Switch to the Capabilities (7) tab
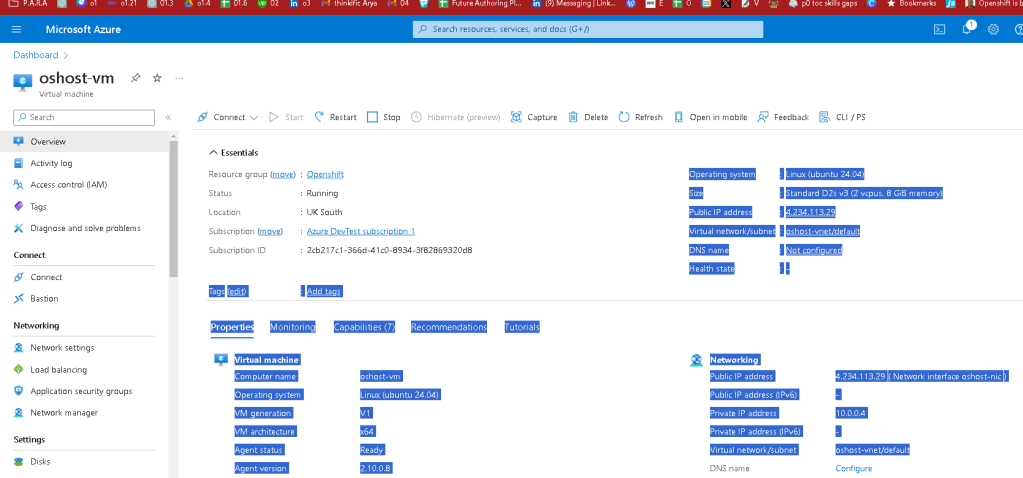The height and width of the screenshot is (478, 1023). point(365,327)
